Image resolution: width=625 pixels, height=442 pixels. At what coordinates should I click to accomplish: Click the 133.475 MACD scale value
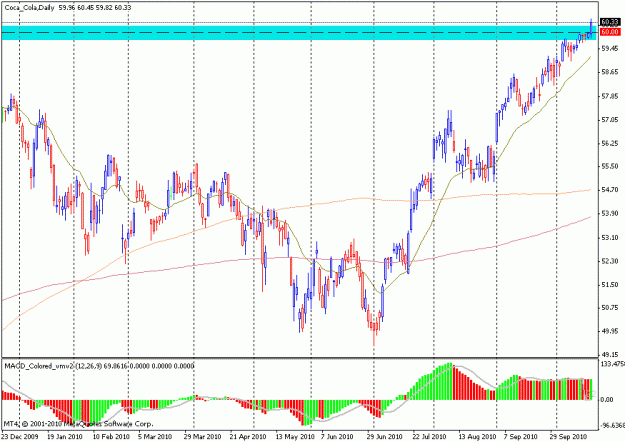[x=612, y=363]
